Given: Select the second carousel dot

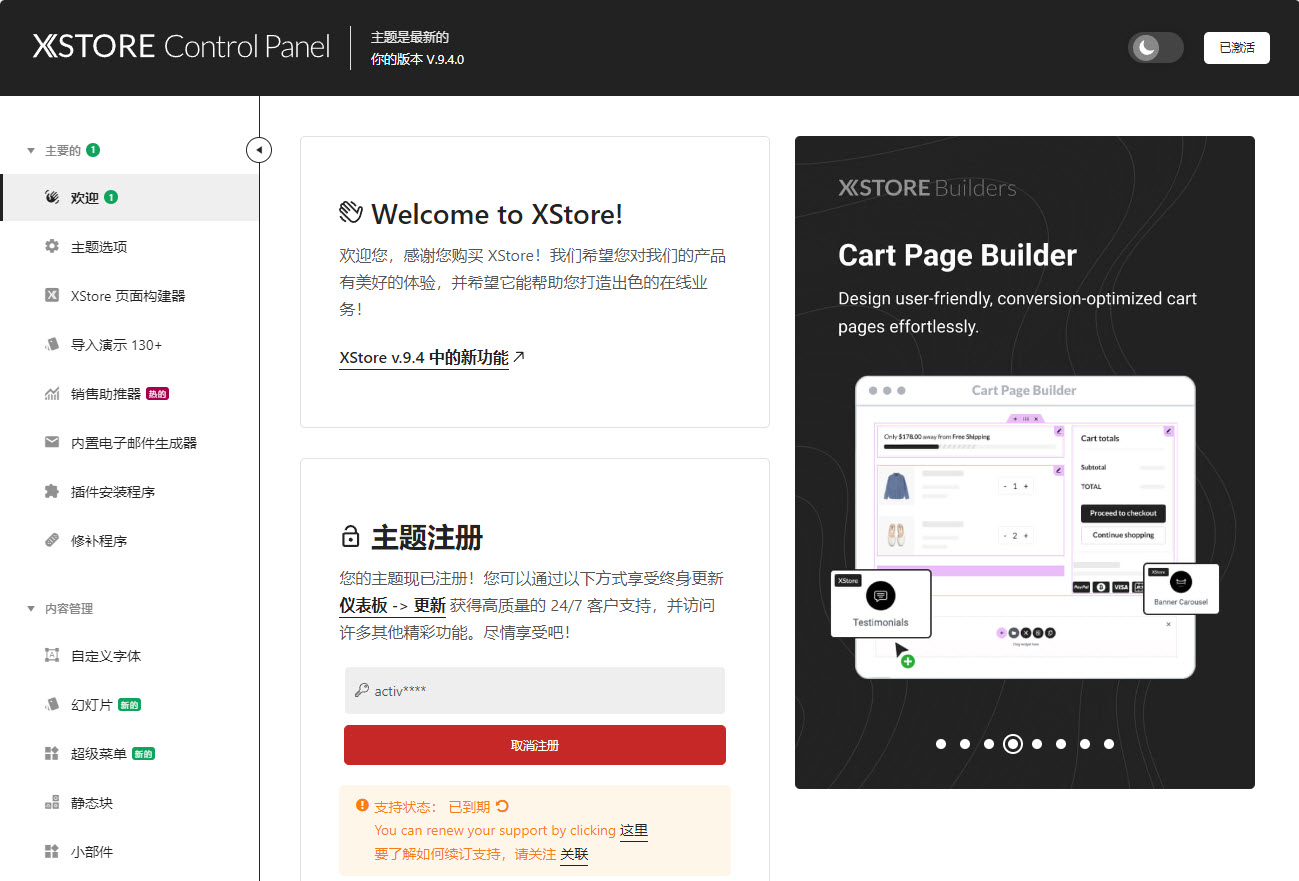Looking at the screenshot, I should coord(964,743).
